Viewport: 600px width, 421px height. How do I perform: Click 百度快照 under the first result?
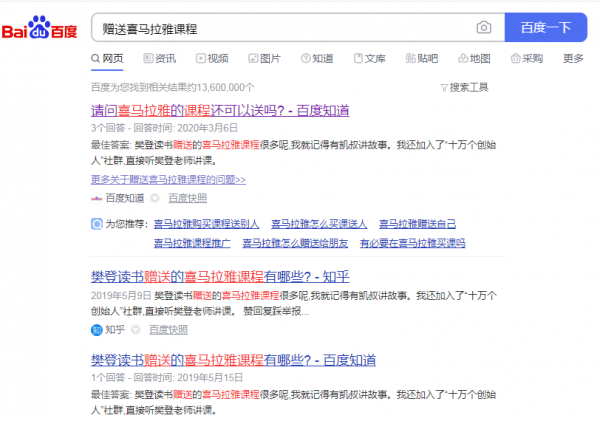click(x=188, y=198)
